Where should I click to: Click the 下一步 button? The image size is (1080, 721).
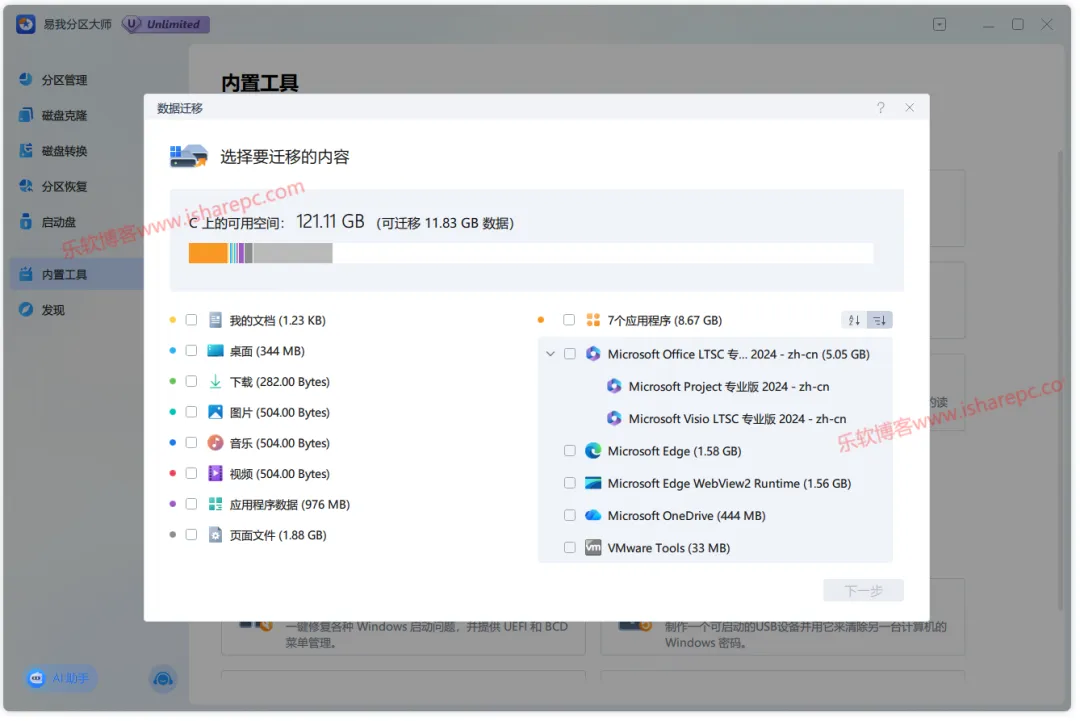864,592
